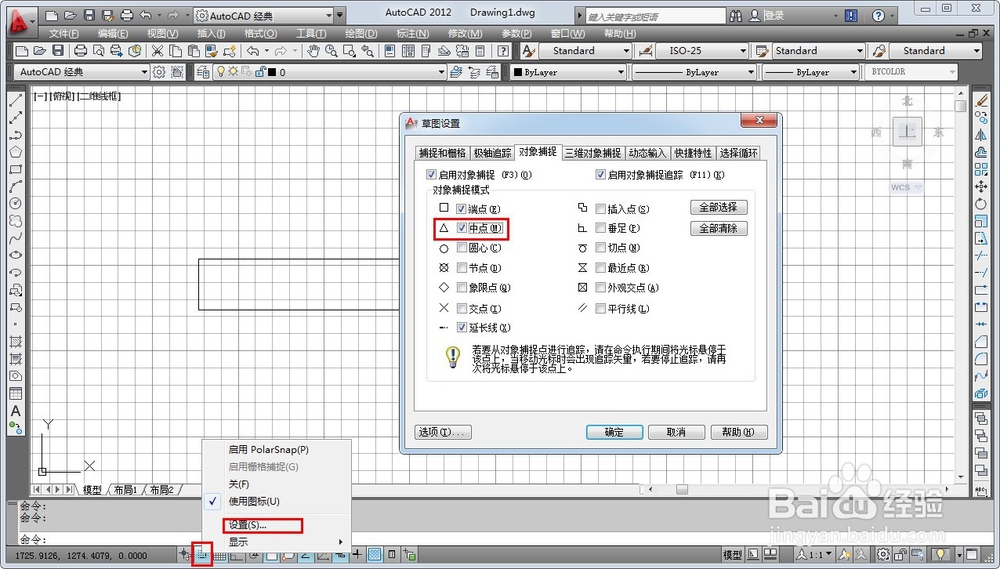Enable the 垂足 perpendicular snap checkbox
1000x569 pixels.
[600, 228]
